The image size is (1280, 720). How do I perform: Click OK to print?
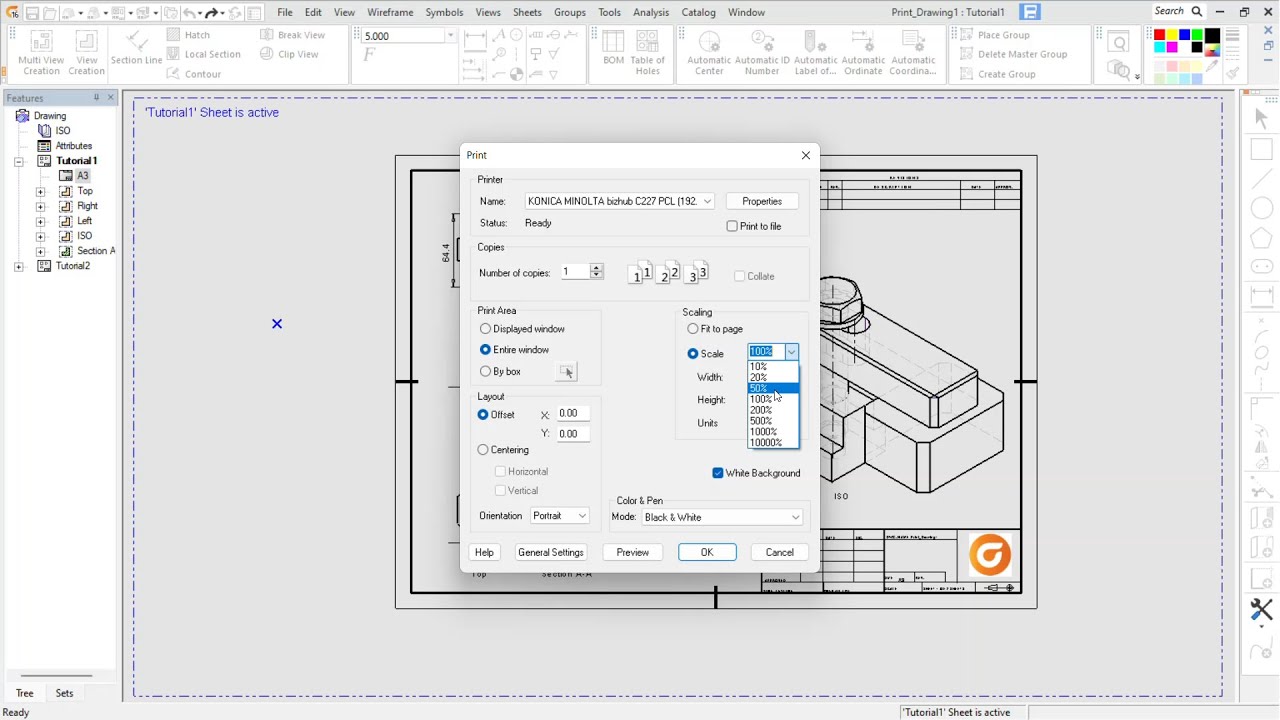point(707,552)
